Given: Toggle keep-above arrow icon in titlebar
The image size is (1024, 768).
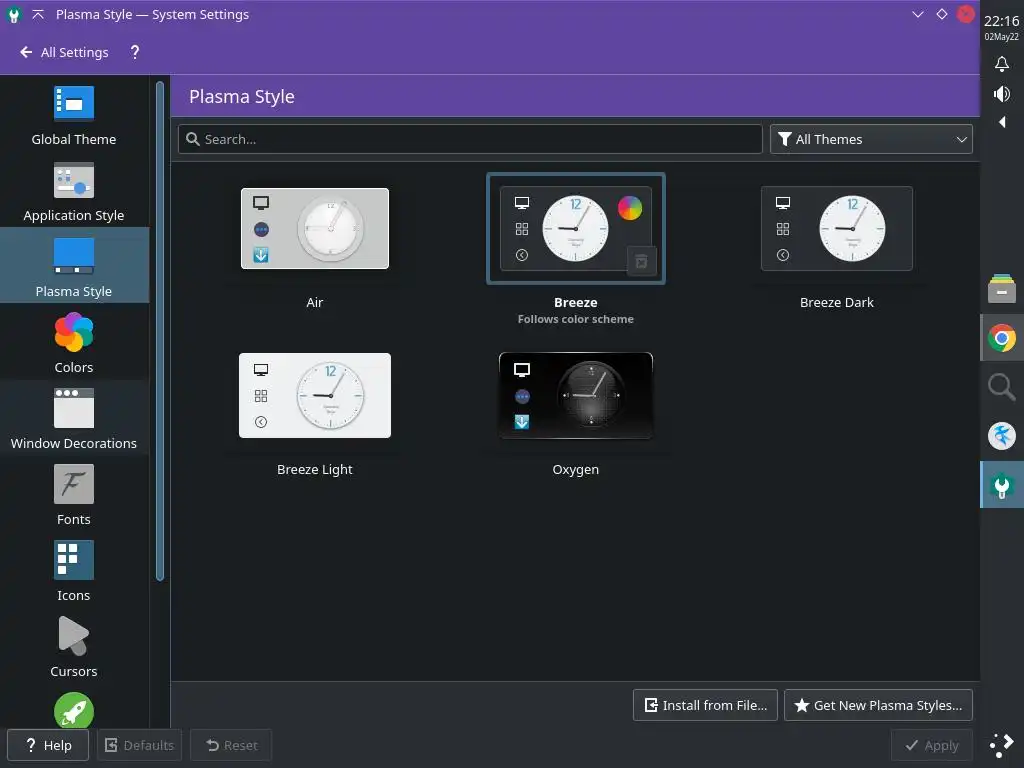Looking at the screenshot, I should [x=38, y=14].
